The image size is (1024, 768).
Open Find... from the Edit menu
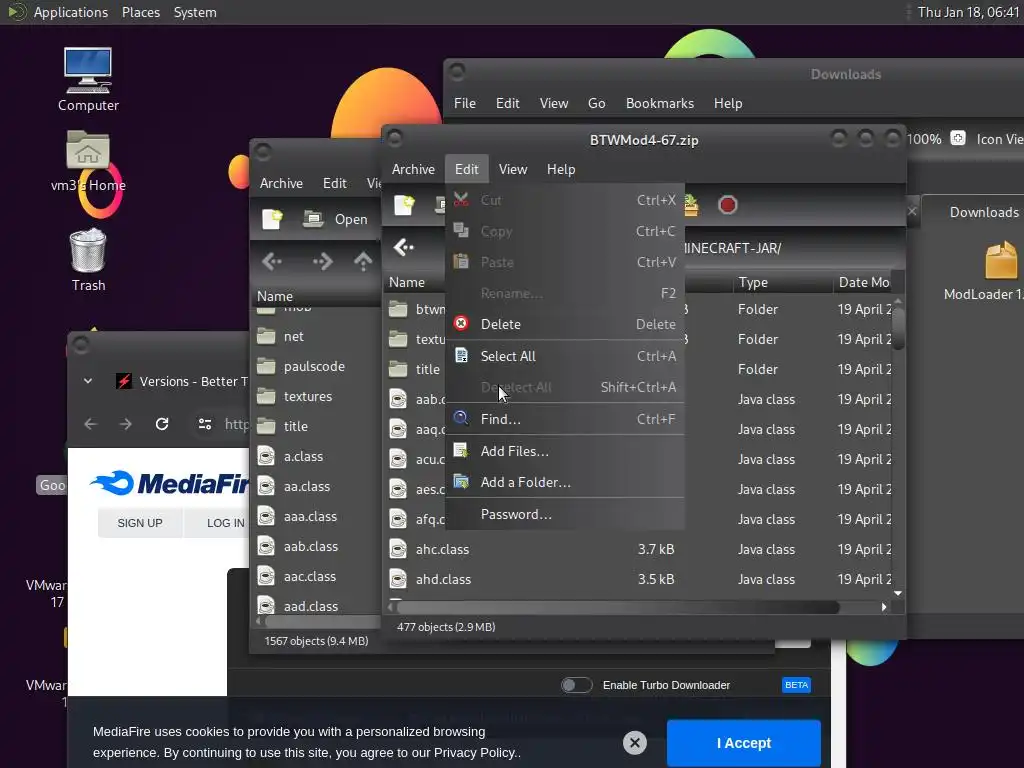coord(565,419)
